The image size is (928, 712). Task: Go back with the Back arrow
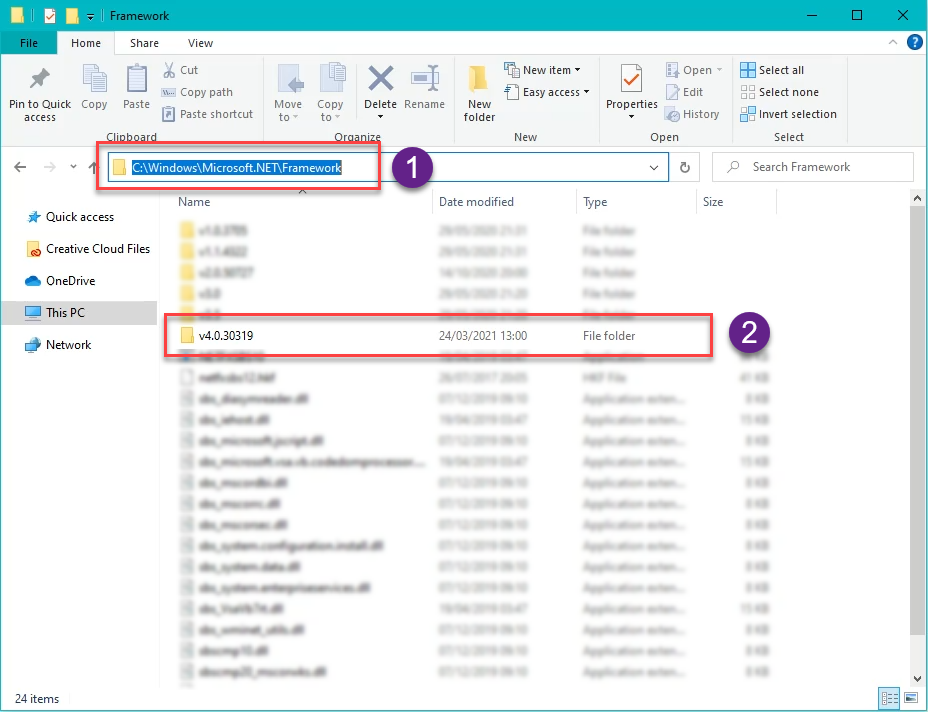[x=20, y=167]
